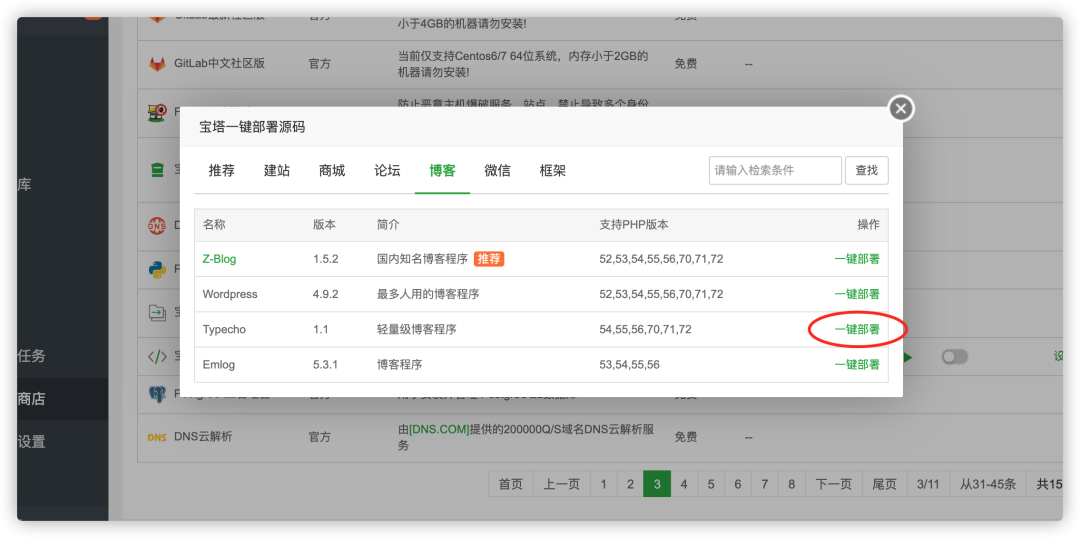Select the 博客 tab

[x=442, y=171]
